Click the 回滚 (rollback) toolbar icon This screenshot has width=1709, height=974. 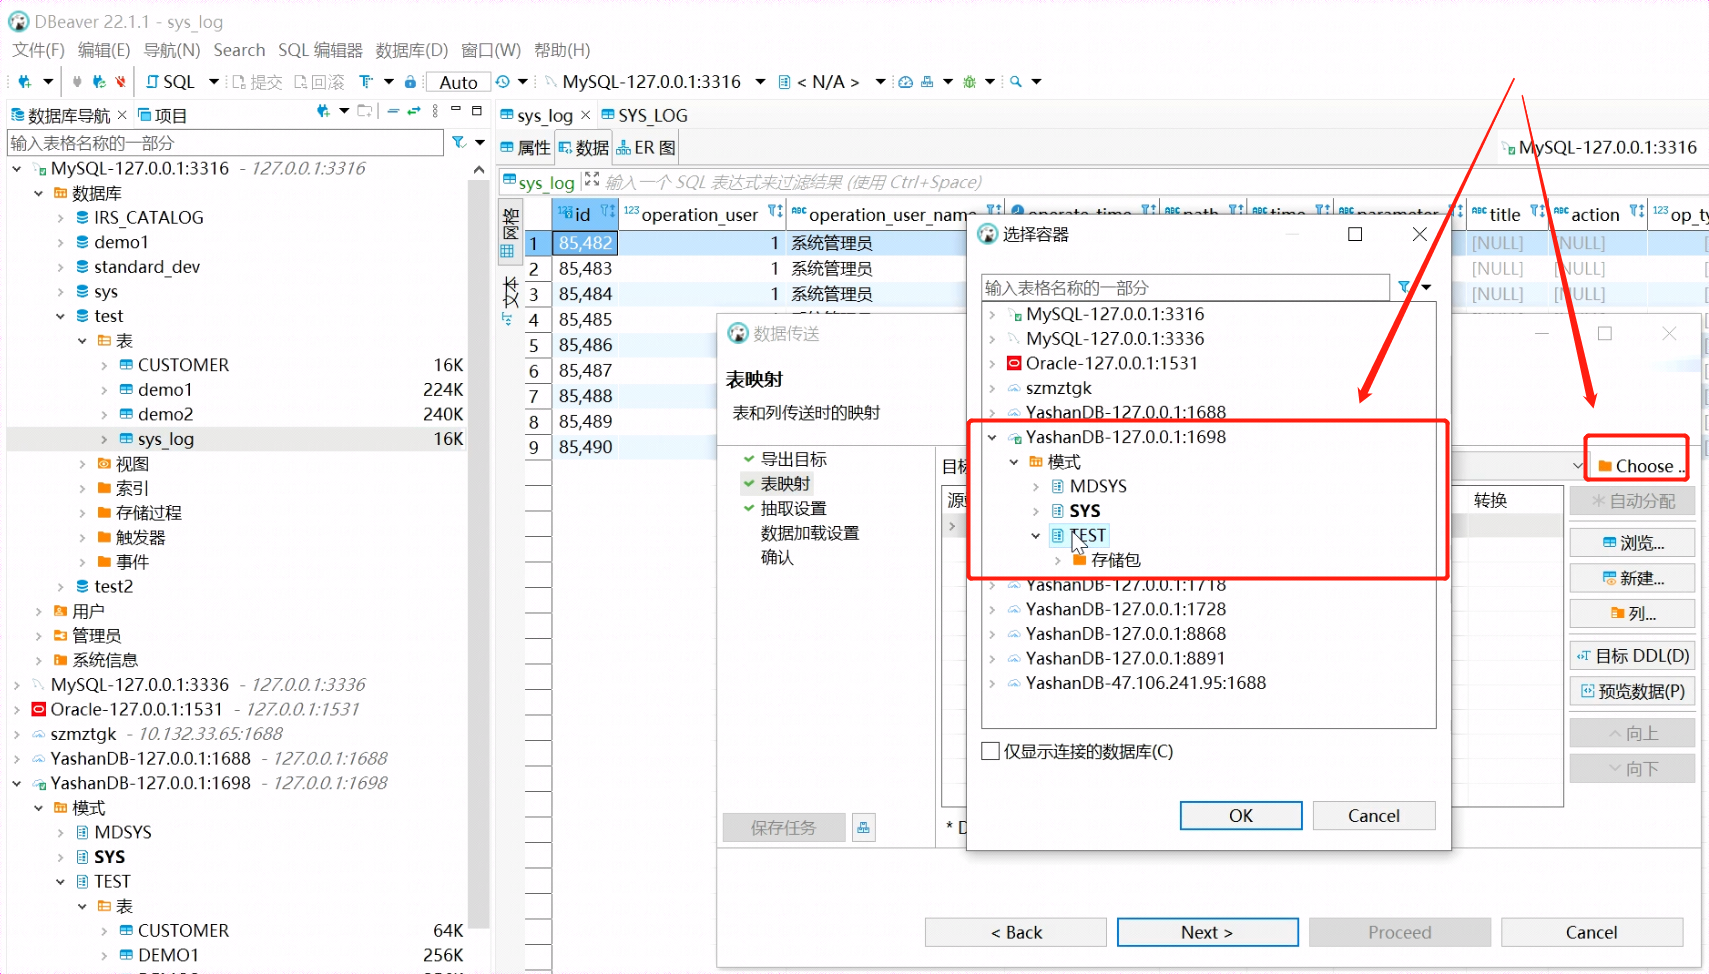pyautogui.click(x=318, y=82)
